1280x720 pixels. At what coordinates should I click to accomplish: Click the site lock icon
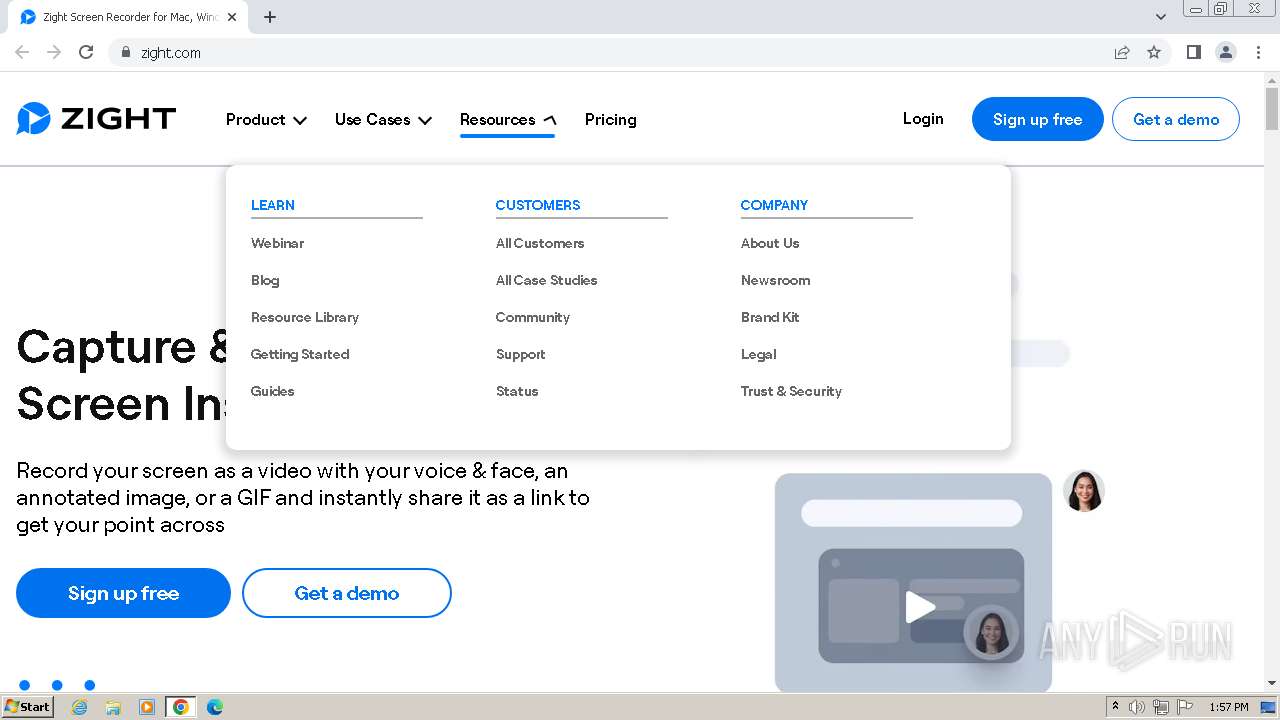(x=126, y=52)
